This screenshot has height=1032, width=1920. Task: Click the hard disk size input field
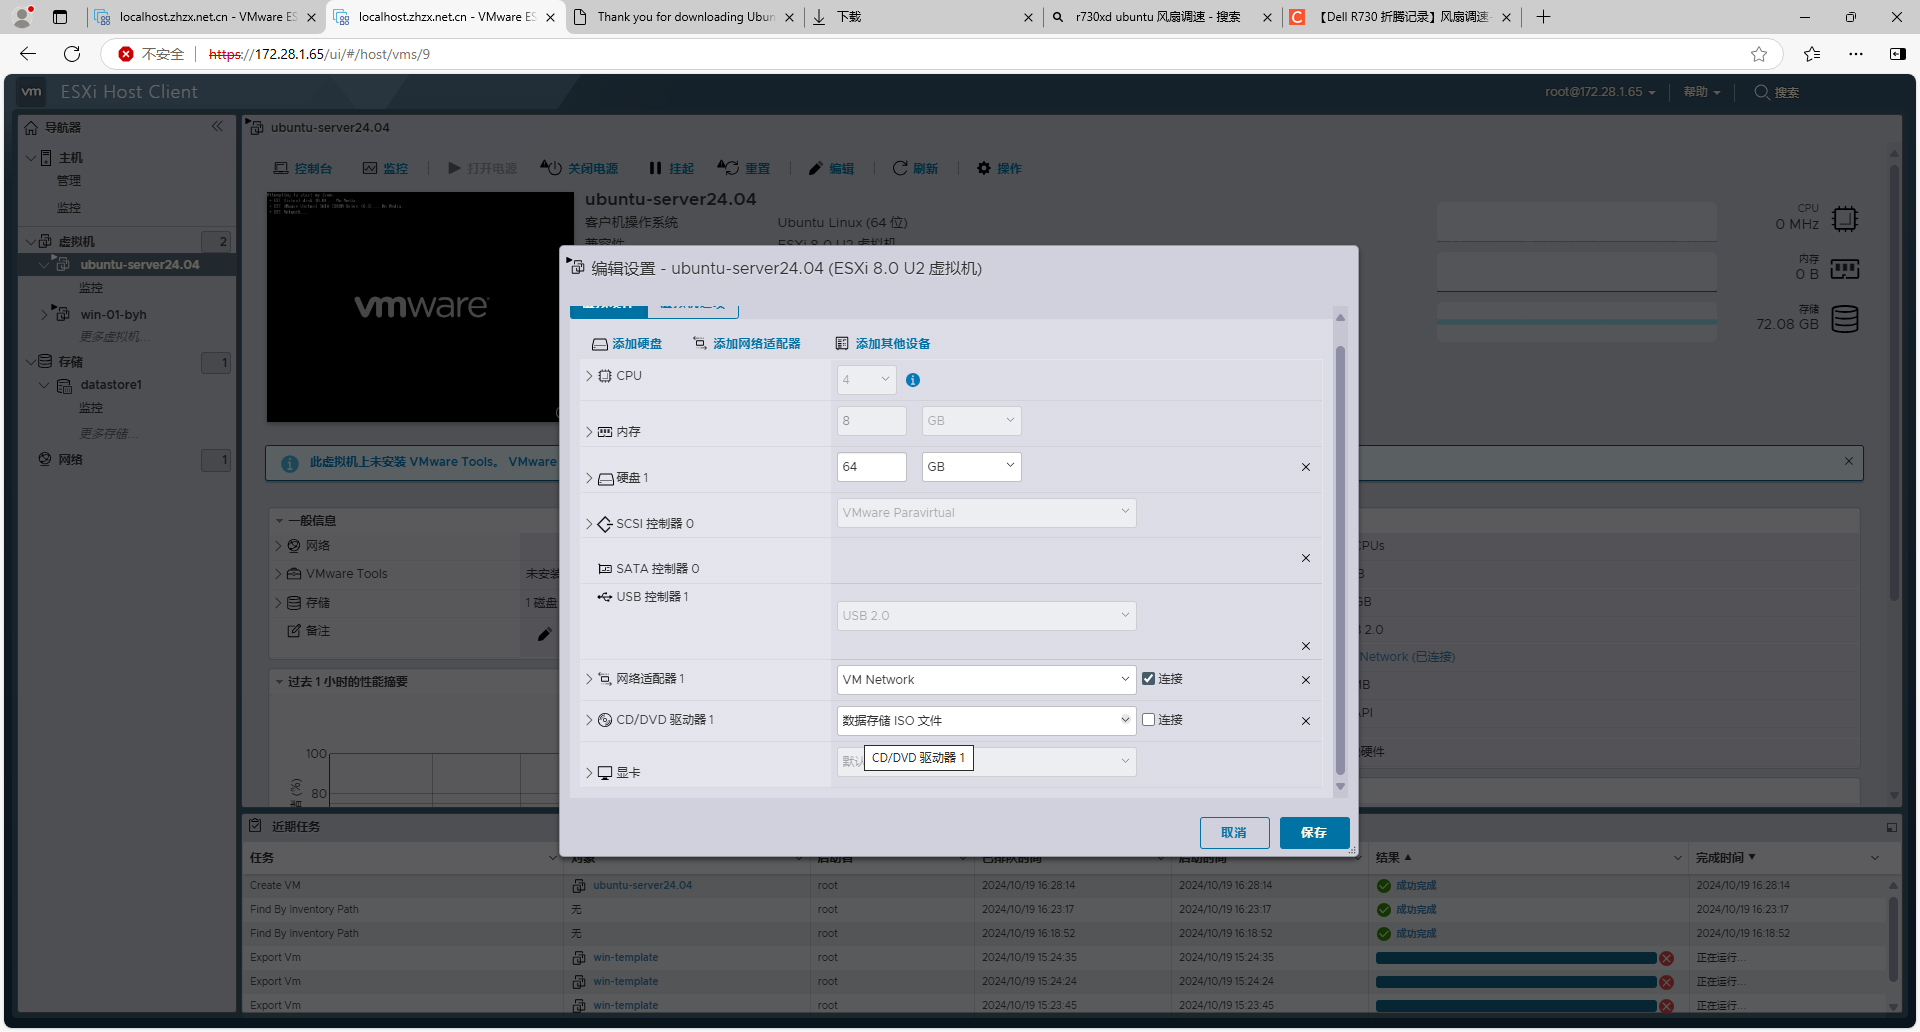871,467
